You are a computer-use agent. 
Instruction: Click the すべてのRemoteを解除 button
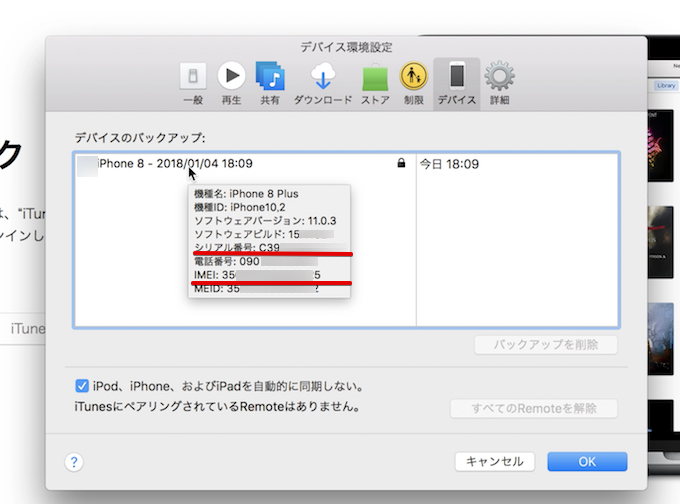click(532, 408)
